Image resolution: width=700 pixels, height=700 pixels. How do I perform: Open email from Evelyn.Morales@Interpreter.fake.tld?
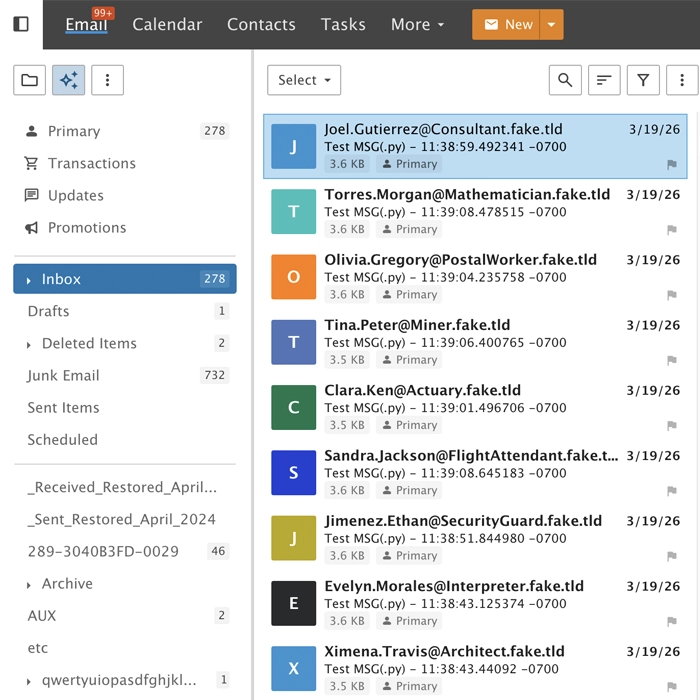(475, 604)
